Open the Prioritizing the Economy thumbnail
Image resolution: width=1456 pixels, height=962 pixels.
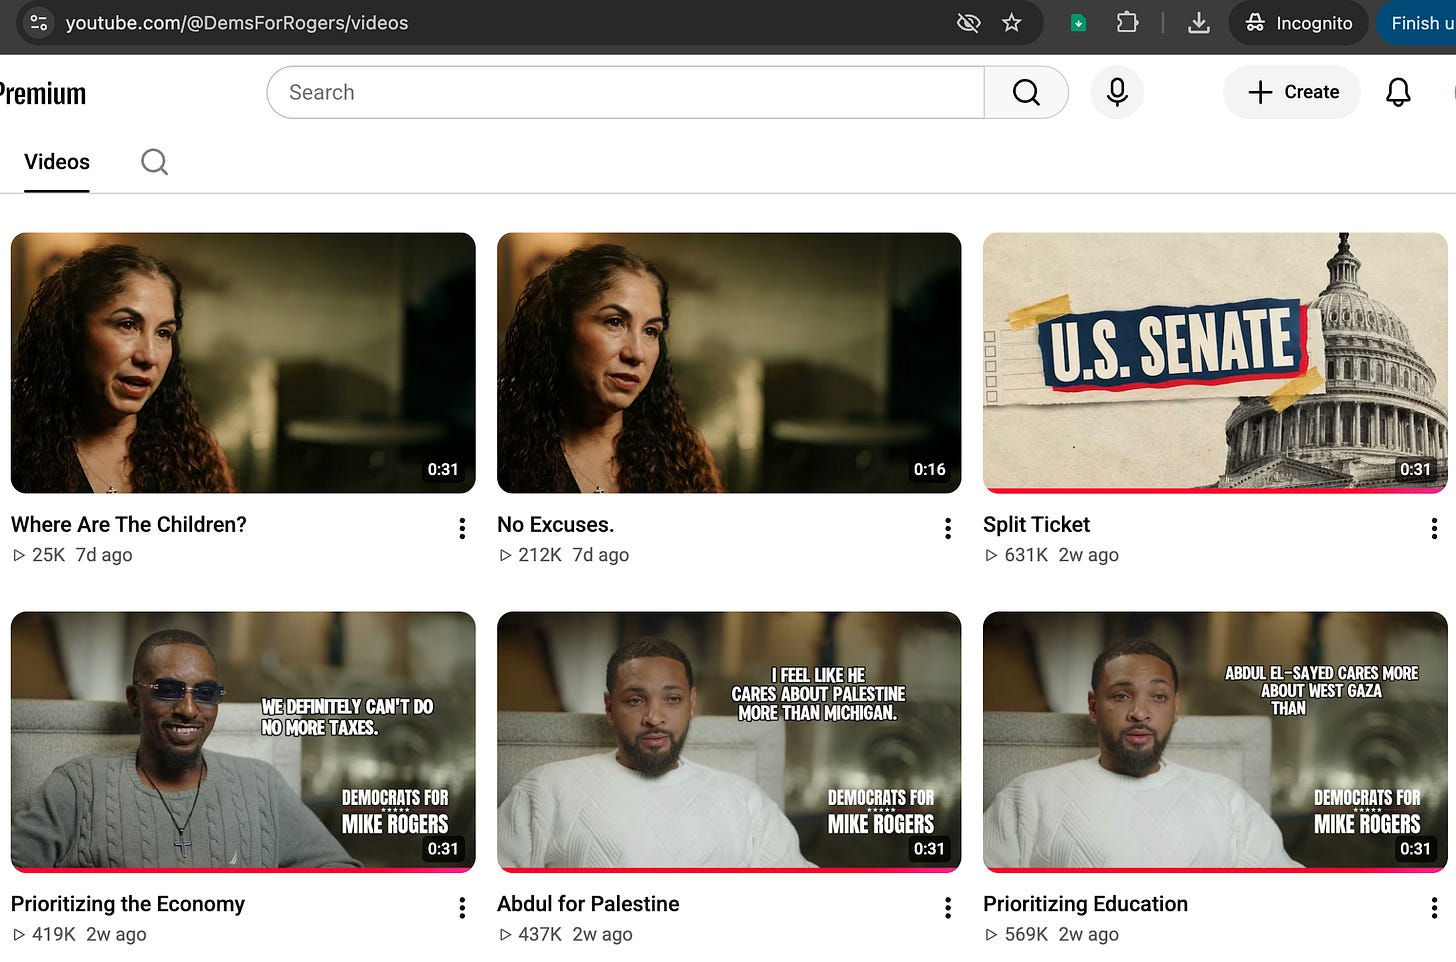pyautogui.click(x=243, y=742)
